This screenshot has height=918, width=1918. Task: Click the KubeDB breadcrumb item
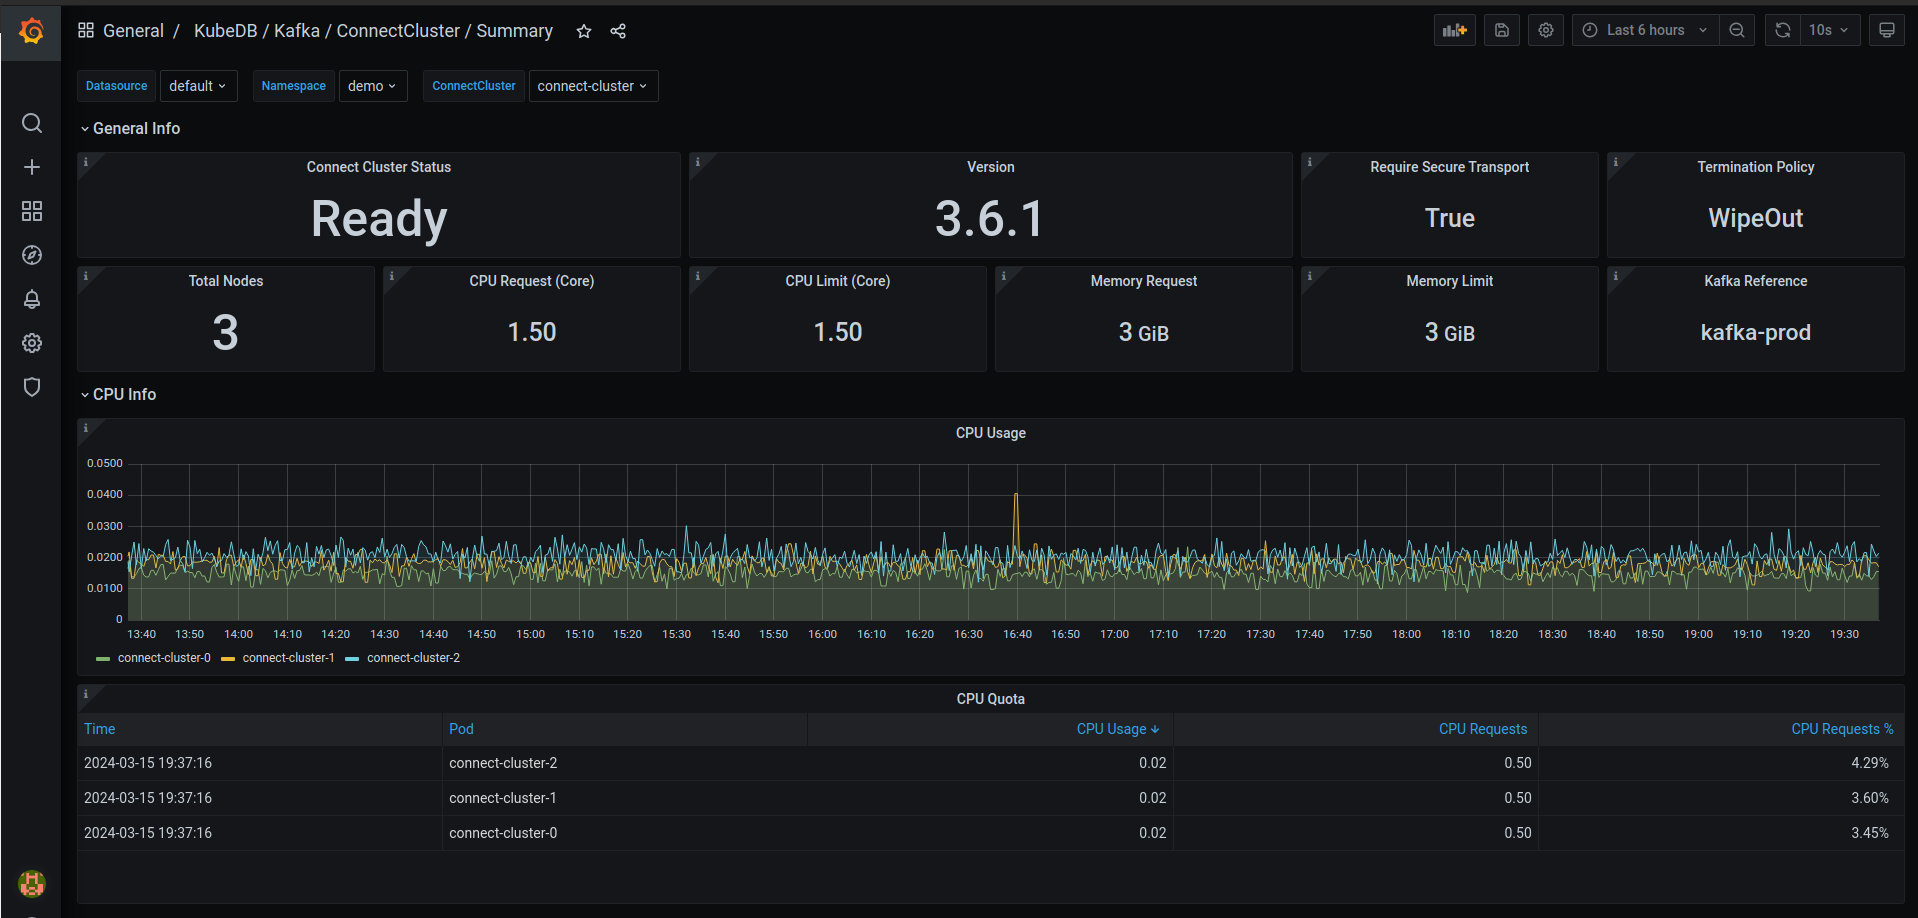[x=225, y=30]
